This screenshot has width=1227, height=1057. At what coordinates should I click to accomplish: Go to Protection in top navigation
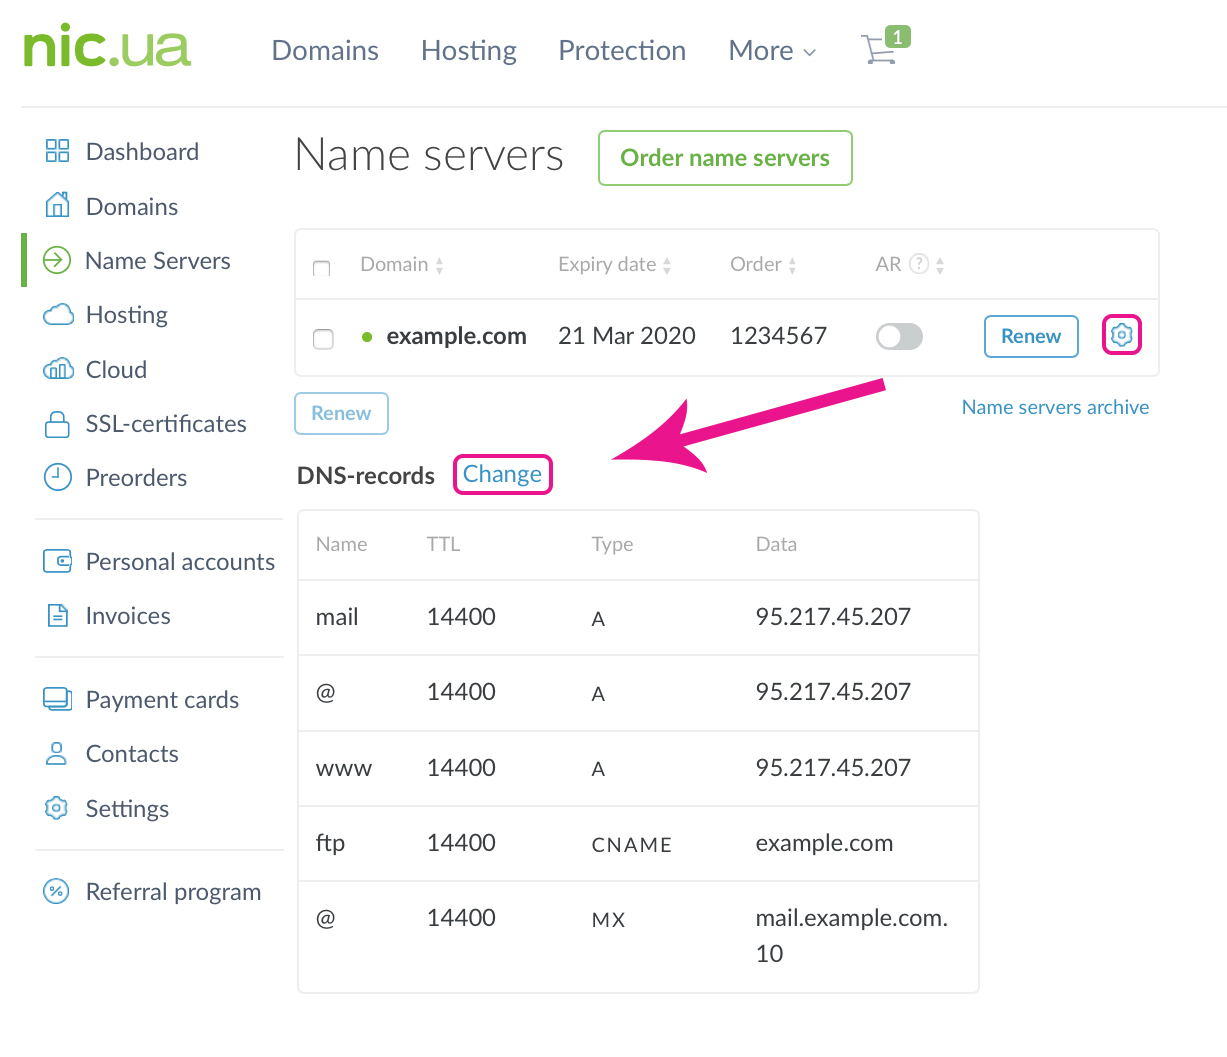coord(621,51)
